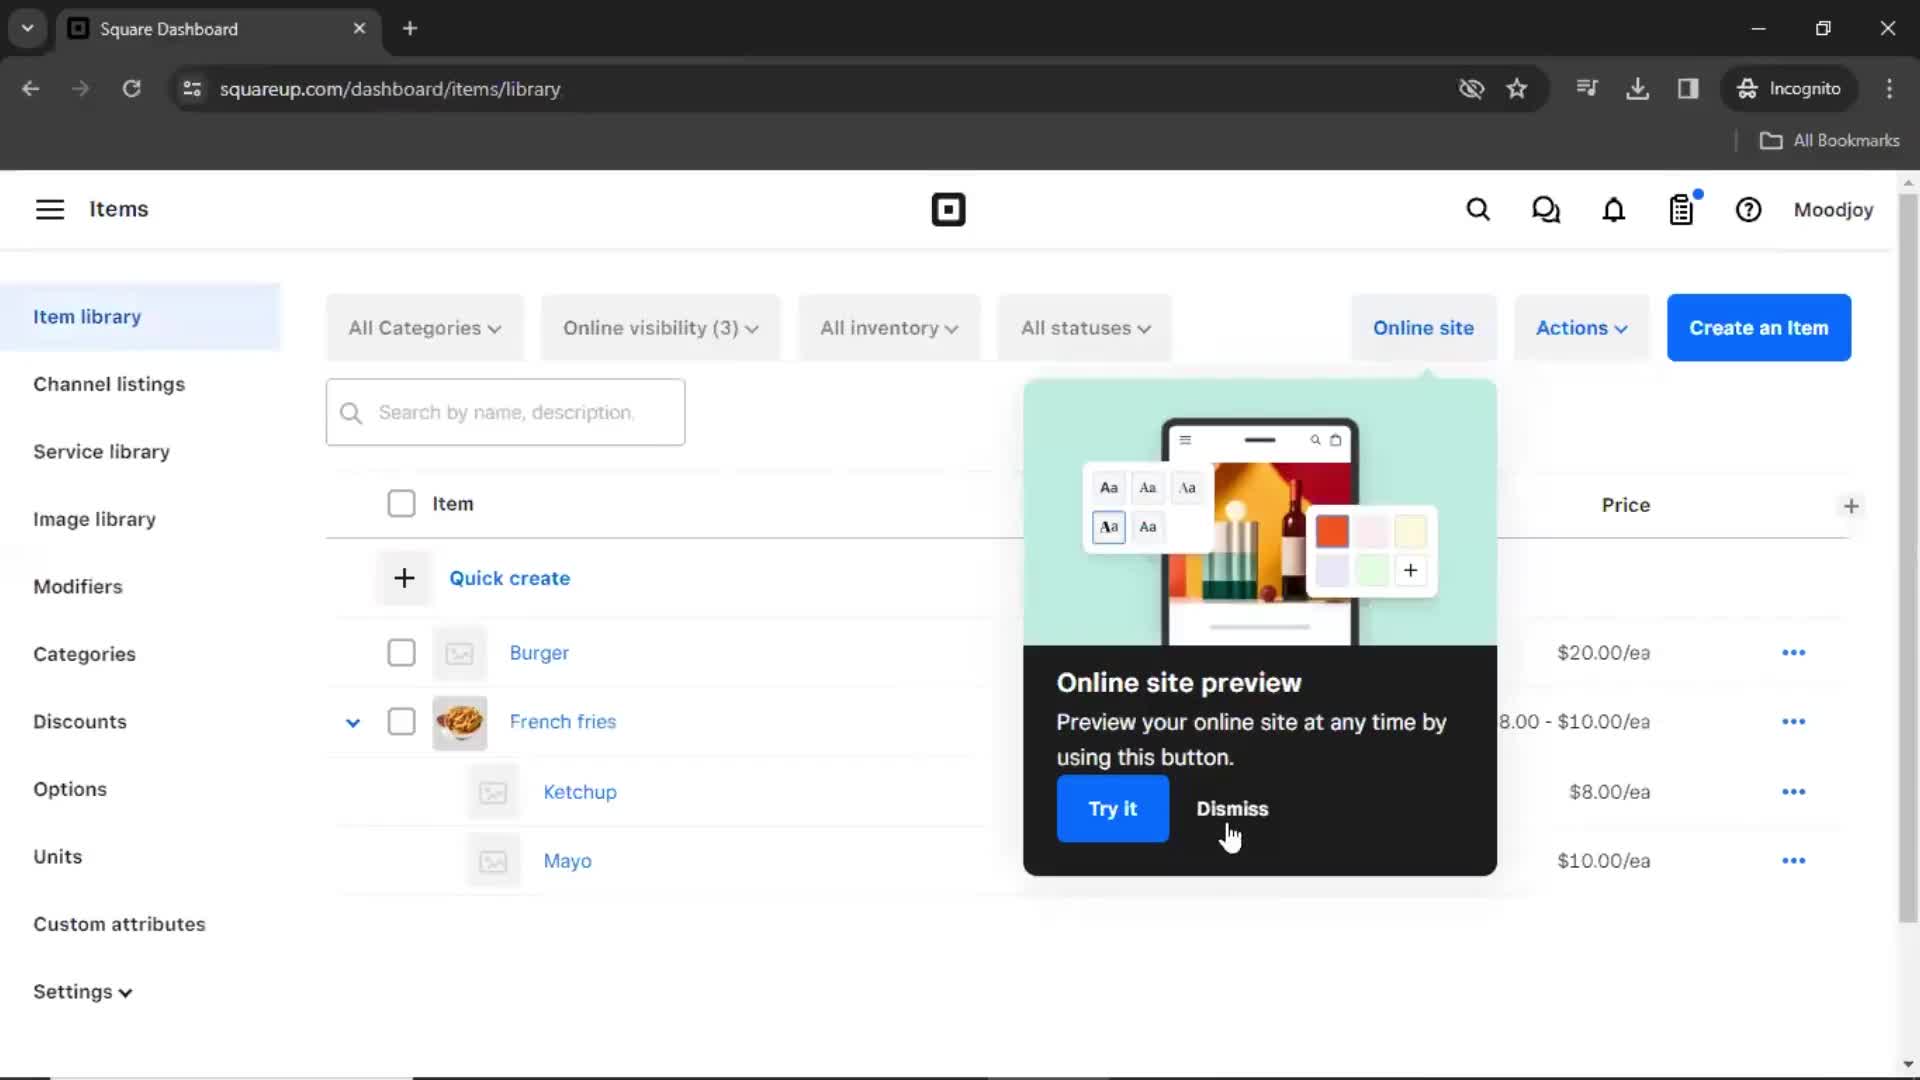
Task: Open the register/POS icon
Action: coord(1681,210)
